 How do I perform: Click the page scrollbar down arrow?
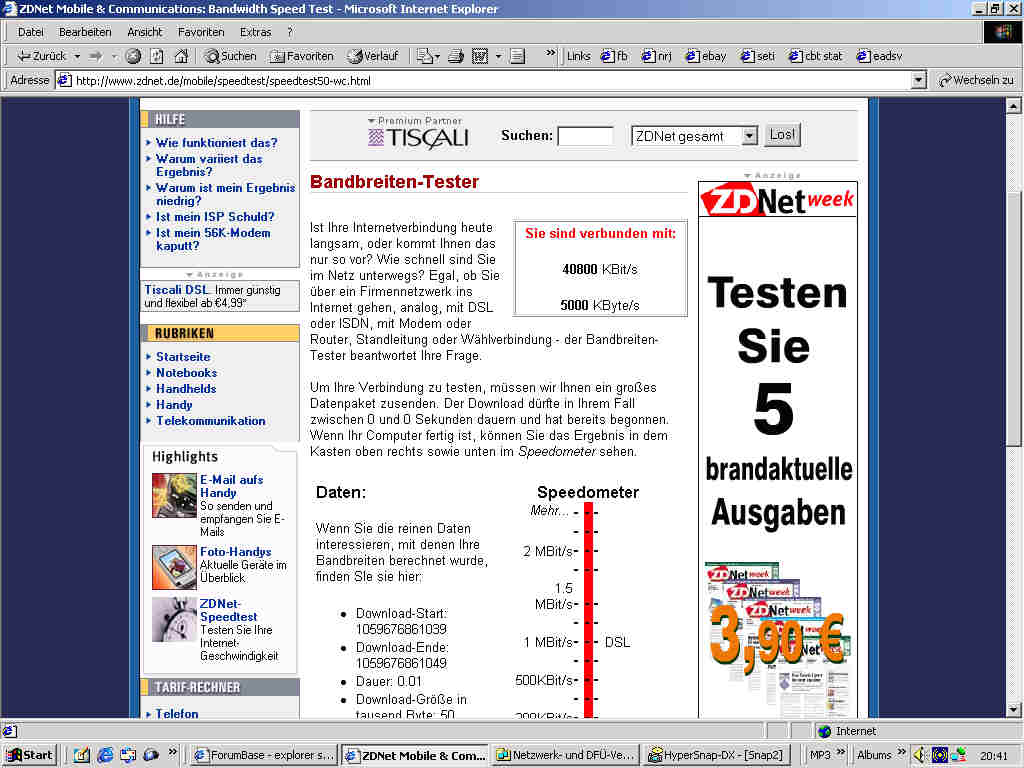[x=1013, y=709]
